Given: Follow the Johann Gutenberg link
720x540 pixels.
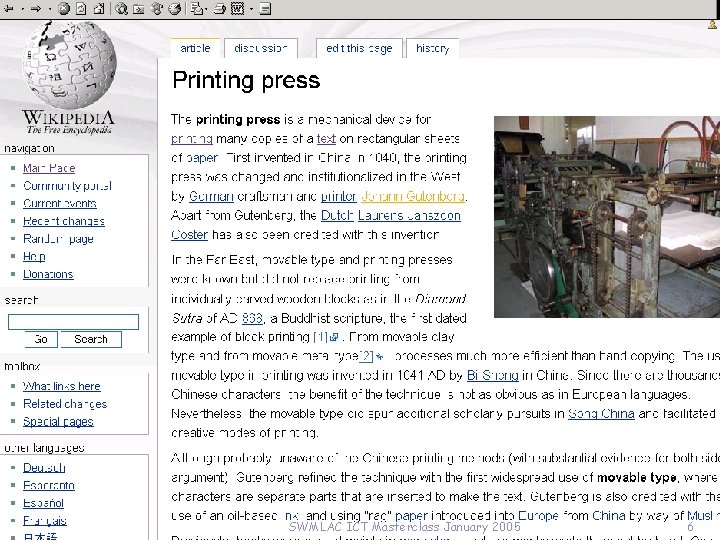Looking at the screenshot, I should (x=413, y=196).
